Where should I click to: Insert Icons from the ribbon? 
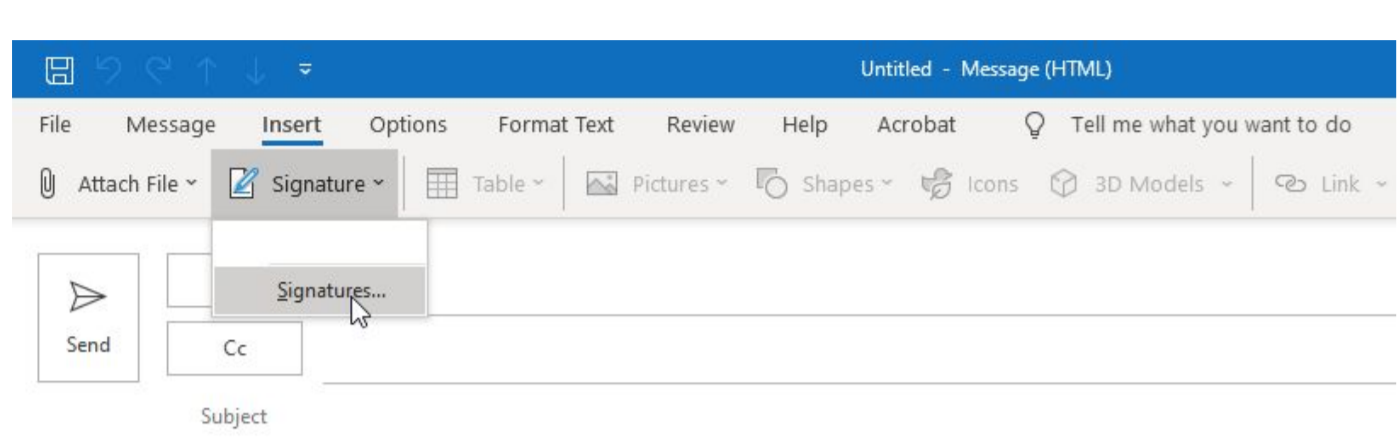pos(970,184)
